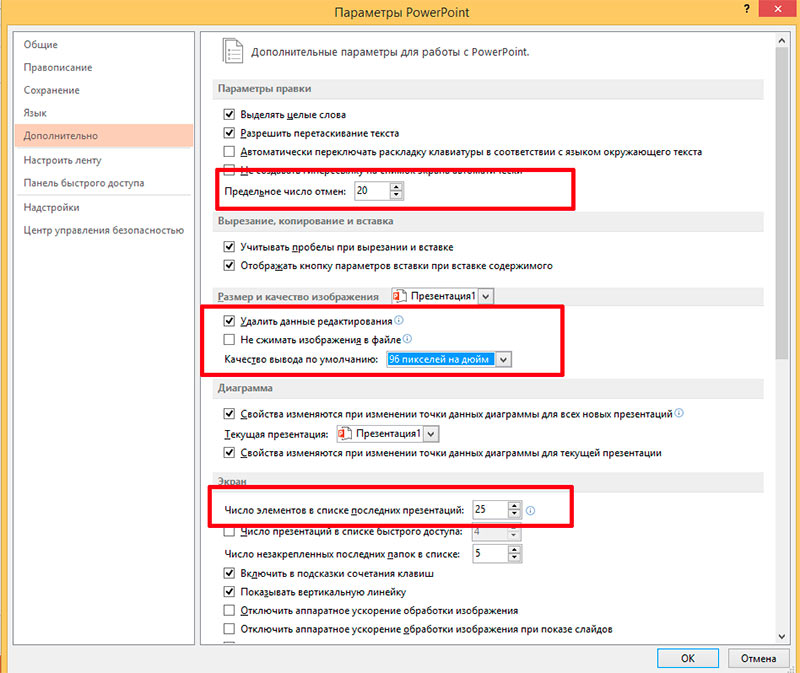Decrease the Предельное число отмен value

(x=396, y=195)
